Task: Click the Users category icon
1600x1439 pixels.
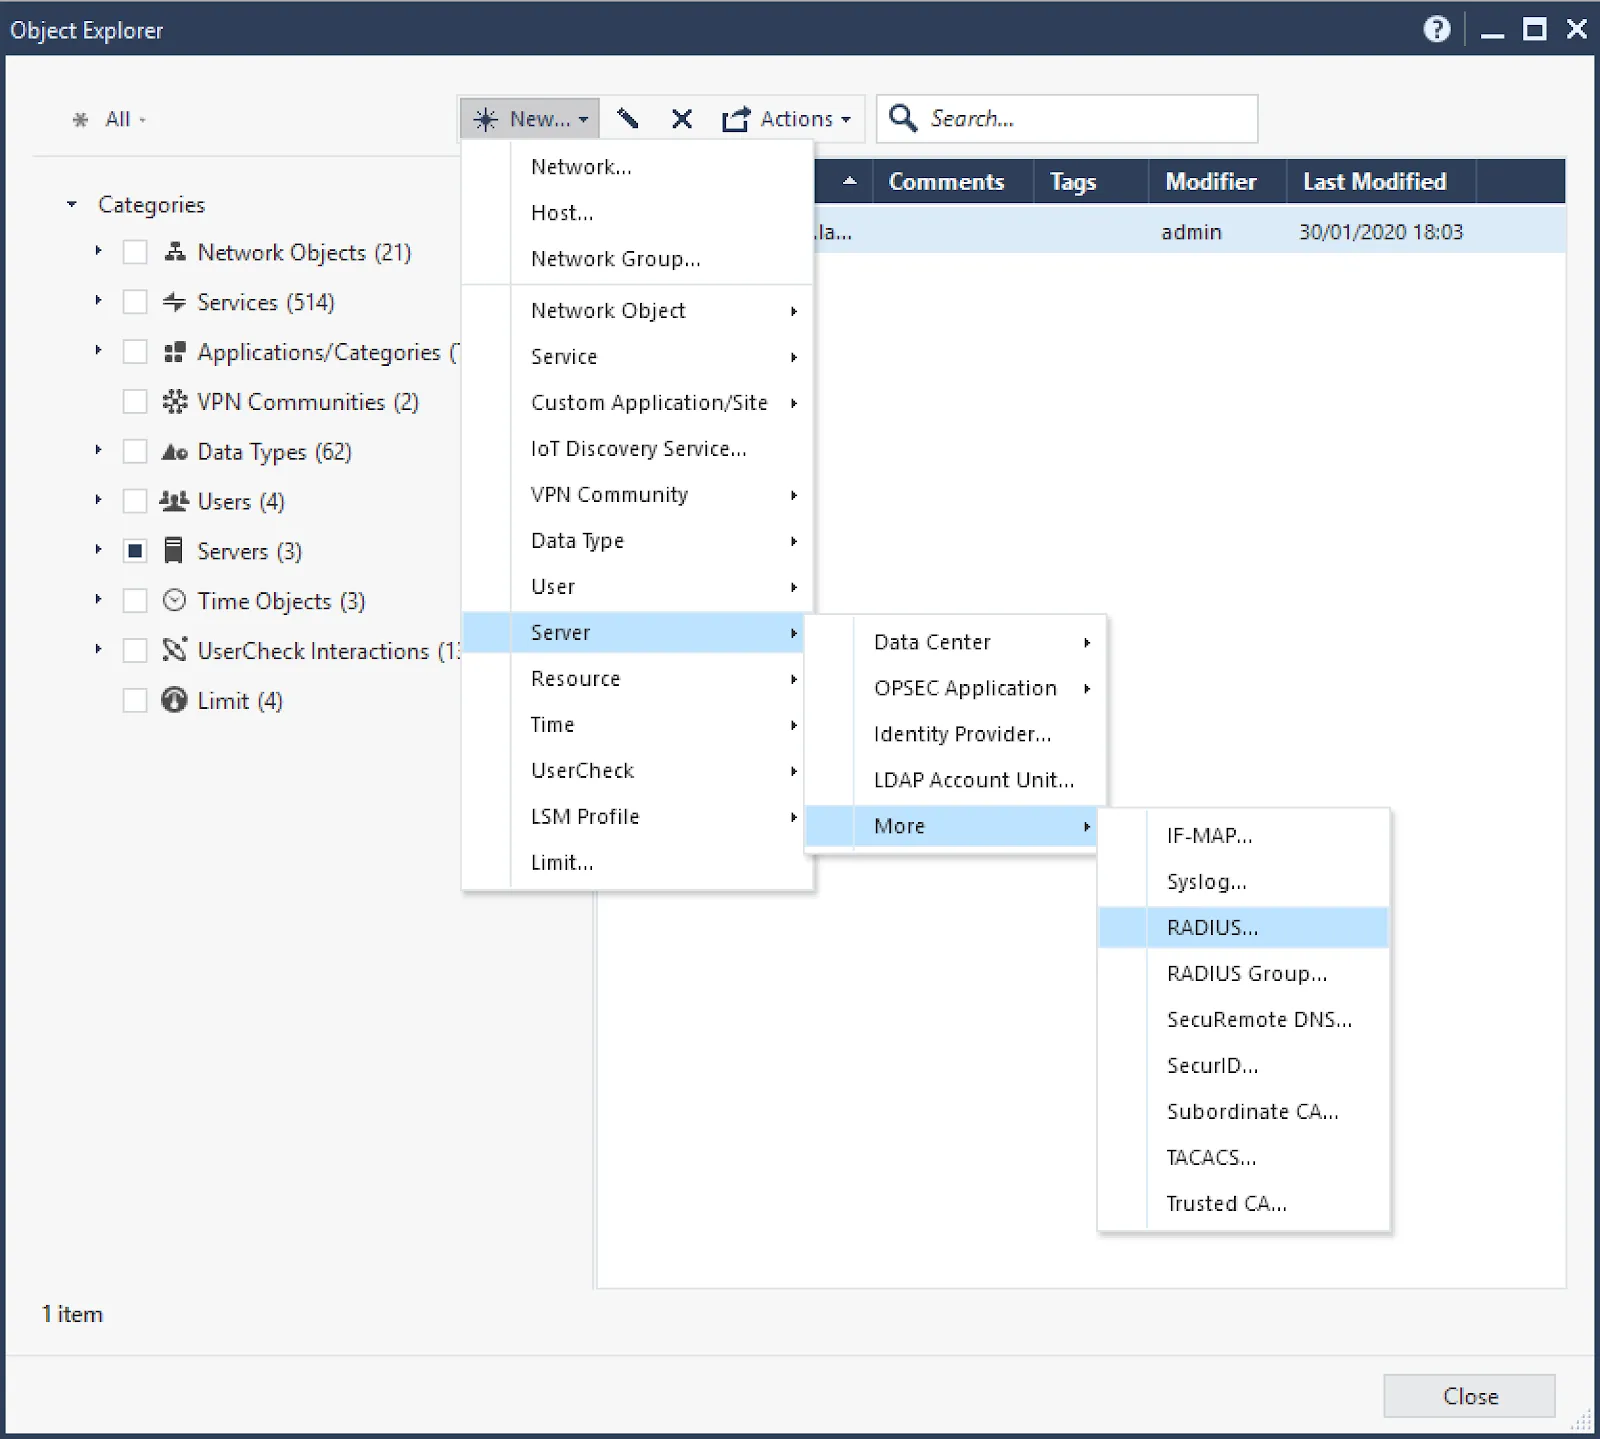Action: (174, 501)
